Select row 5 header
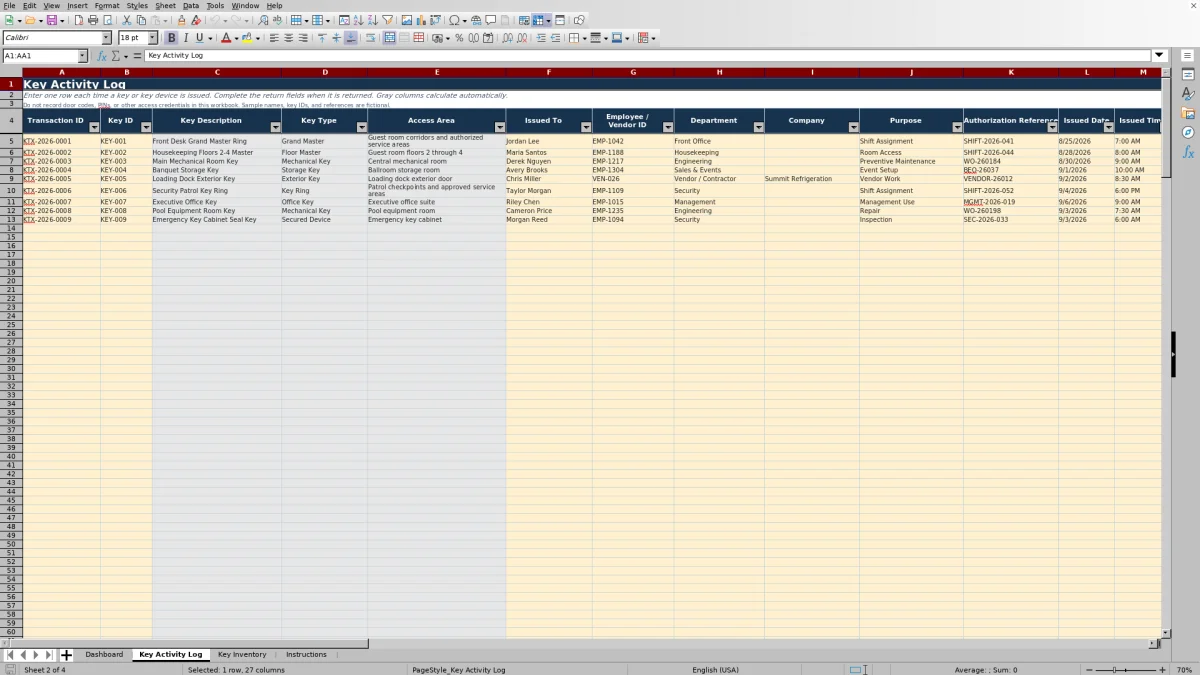Viewport: 1200px width, 675px height. click(x=11, y=141)
